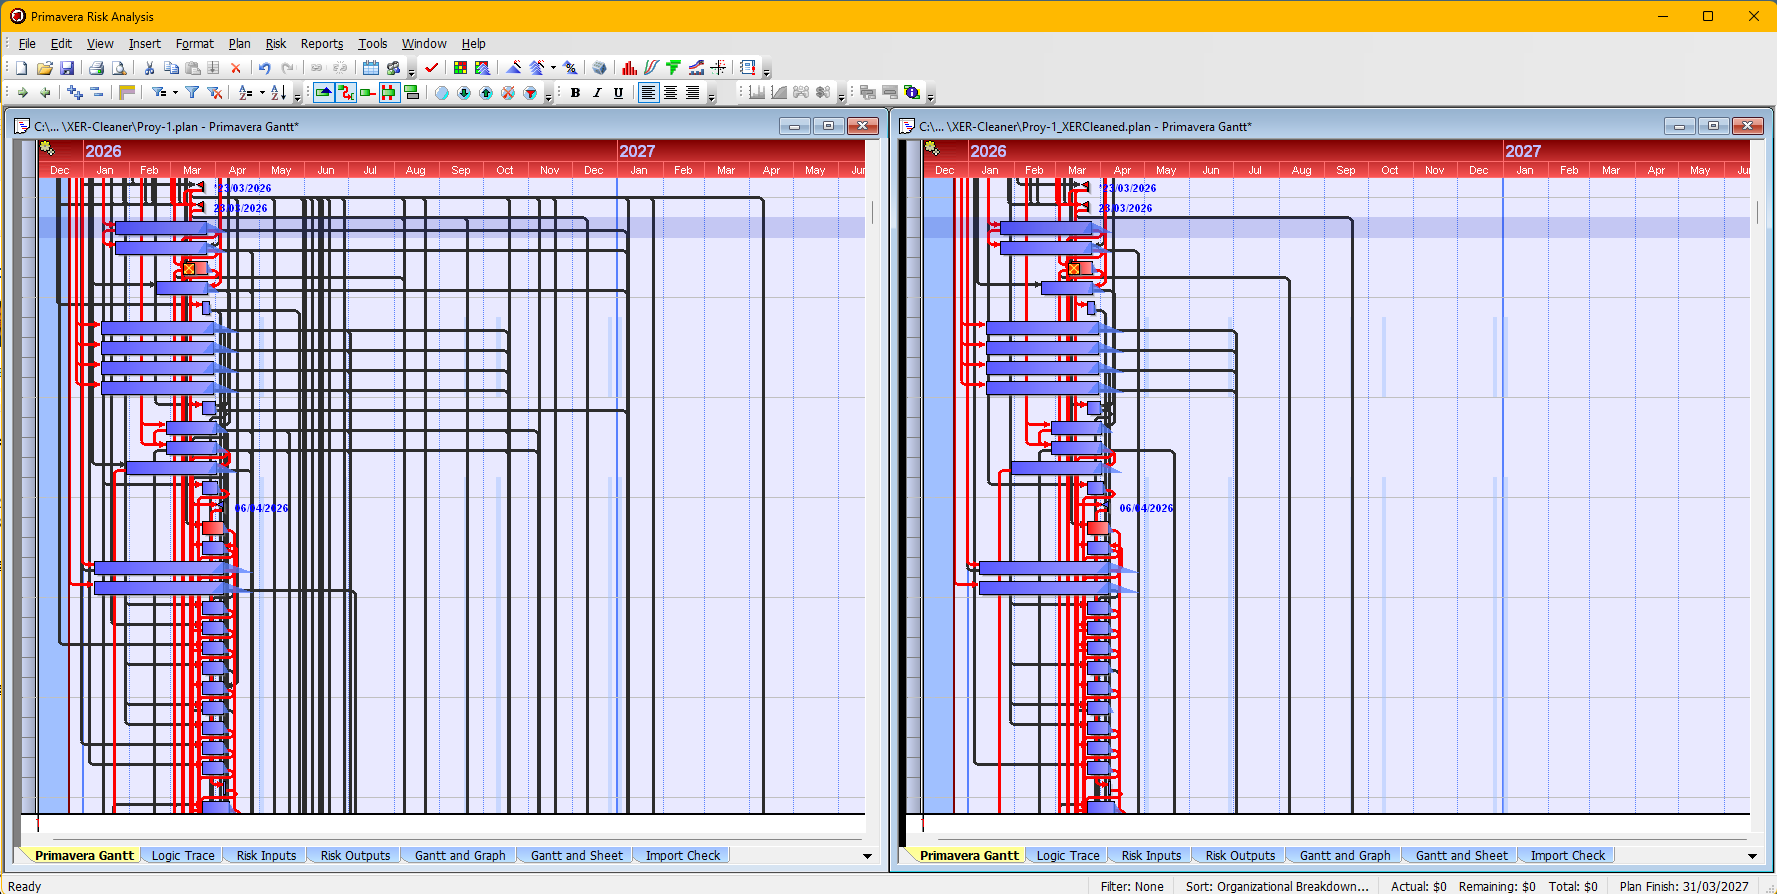This screenshot has width=1777, height=894.
Task: Save the plan with the floppy icon
Action: click(x=67, y=68)
